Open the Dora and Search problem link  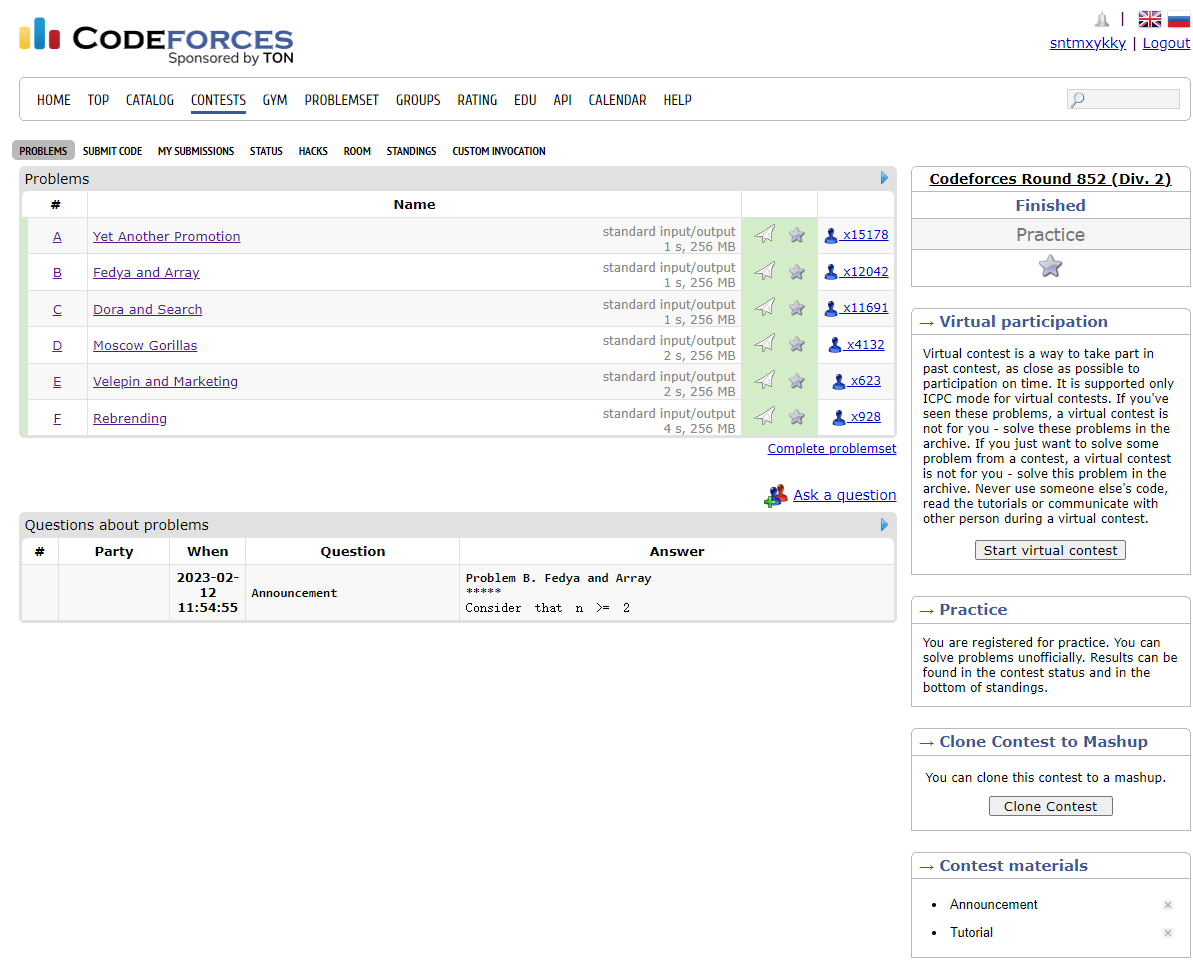point(147,309)
